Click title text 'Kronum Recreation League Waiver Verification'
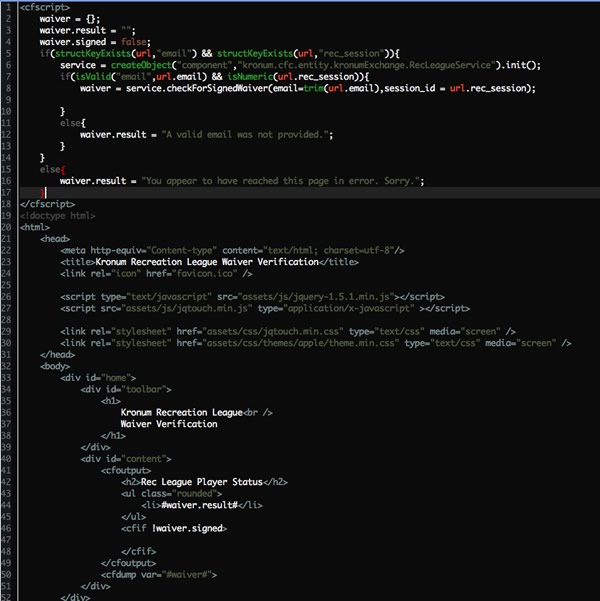 point(207,262)
